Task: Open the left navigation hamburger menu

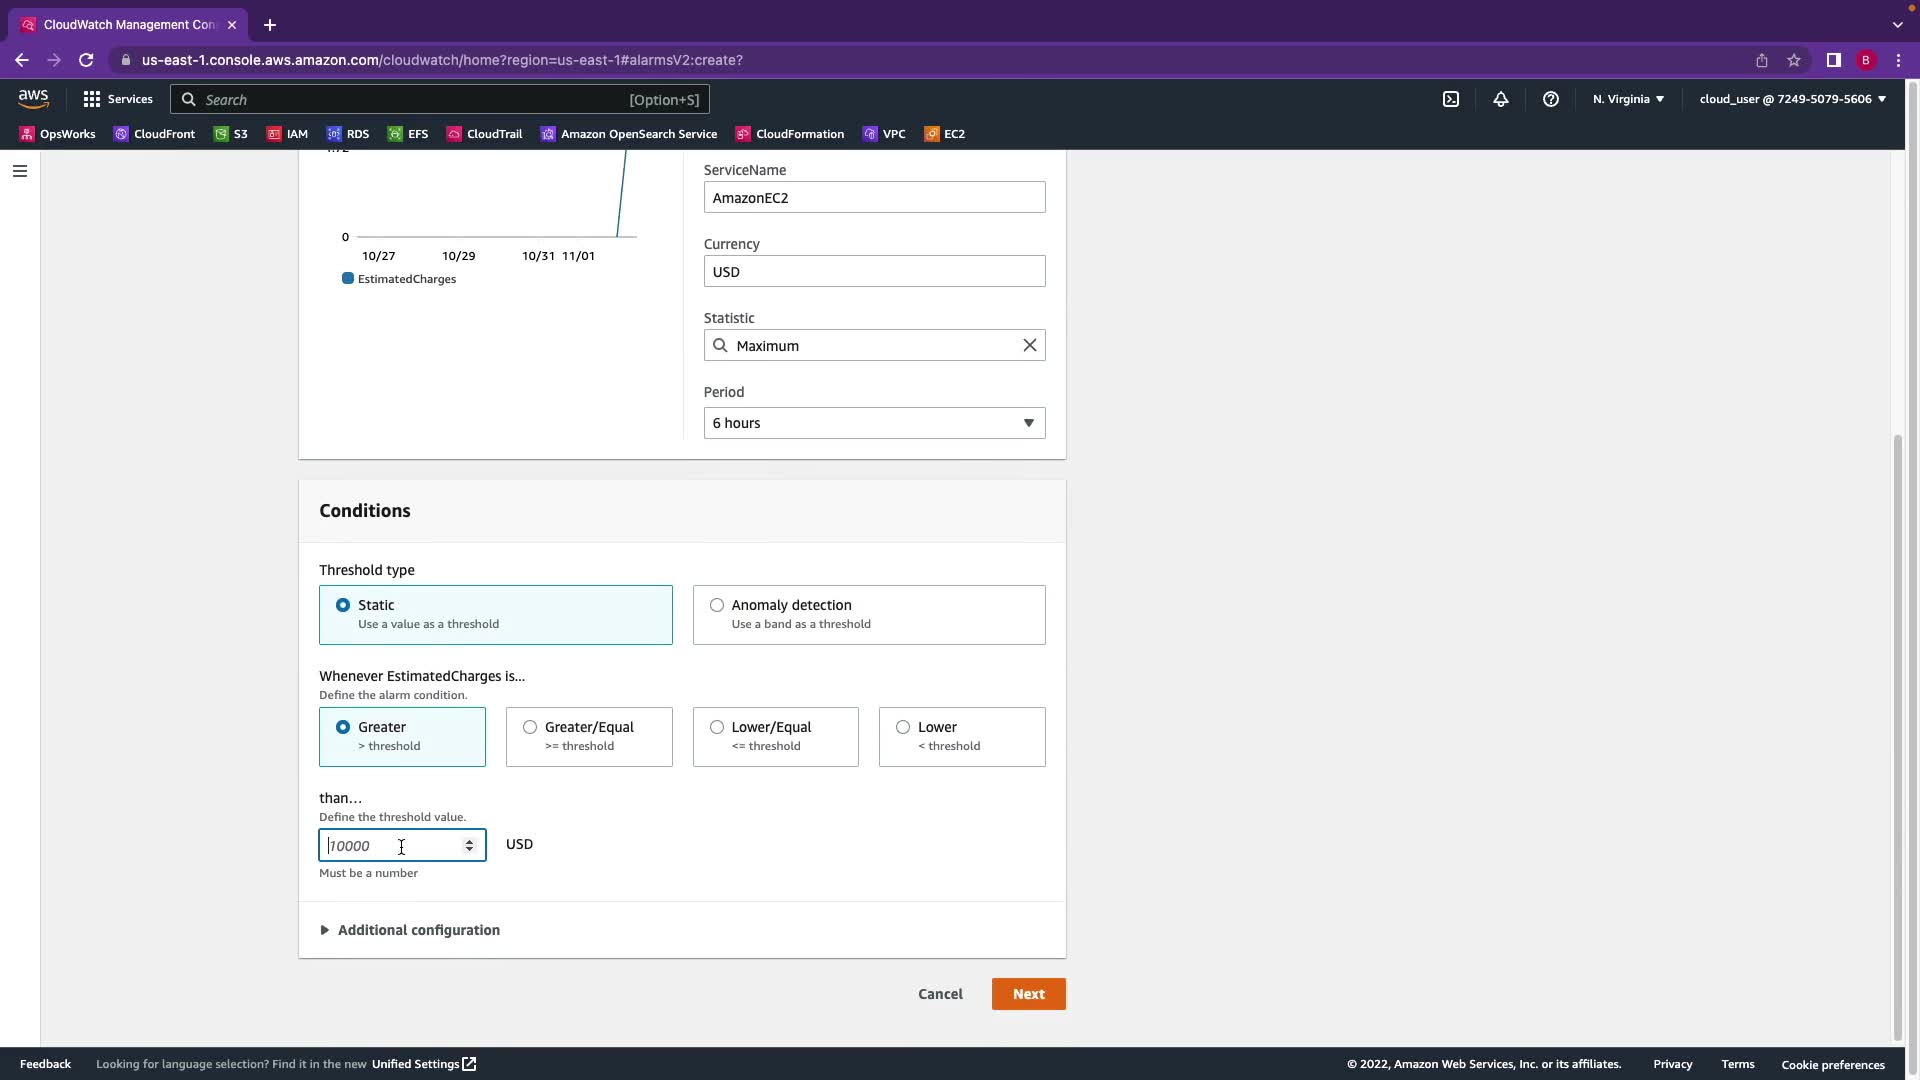Action: click(20, 171)
